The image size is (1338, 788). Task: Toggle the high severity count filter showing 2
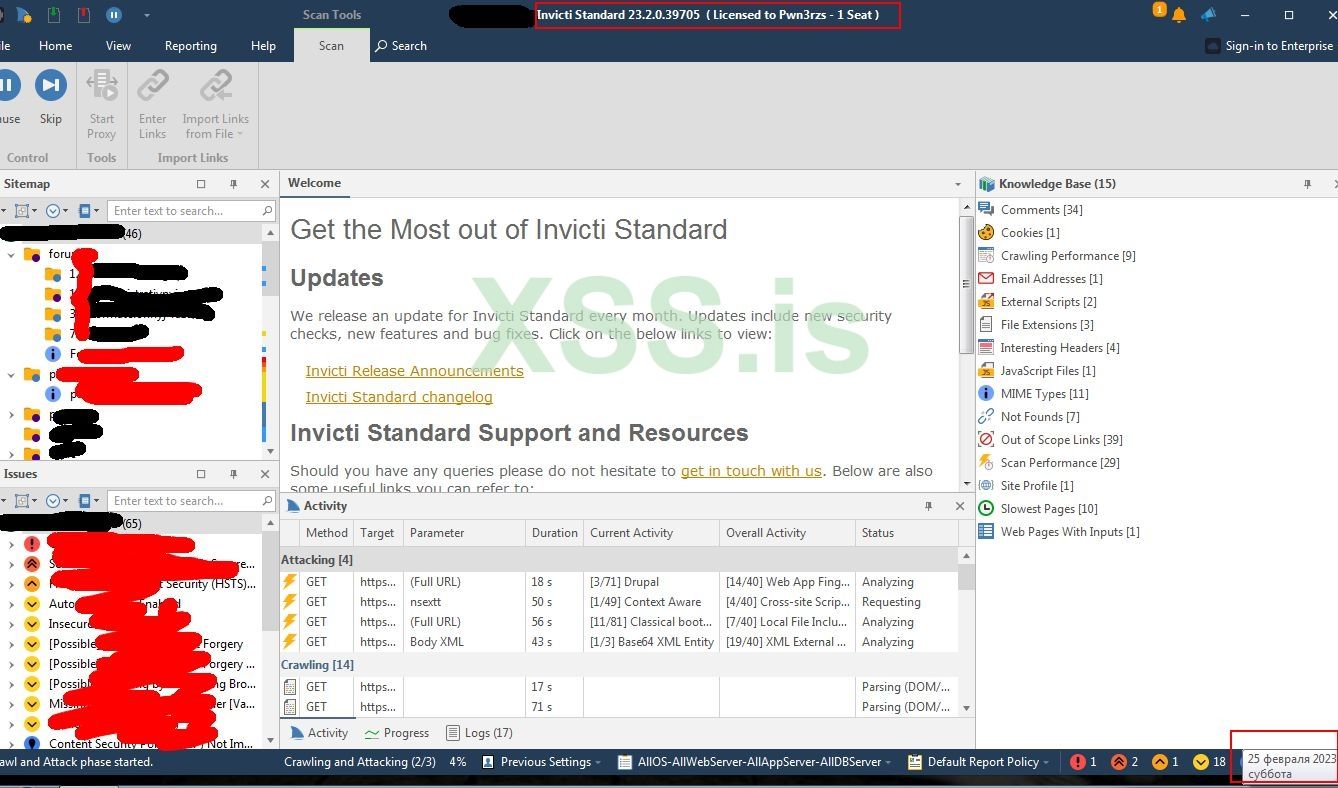tap(1125, 762)
